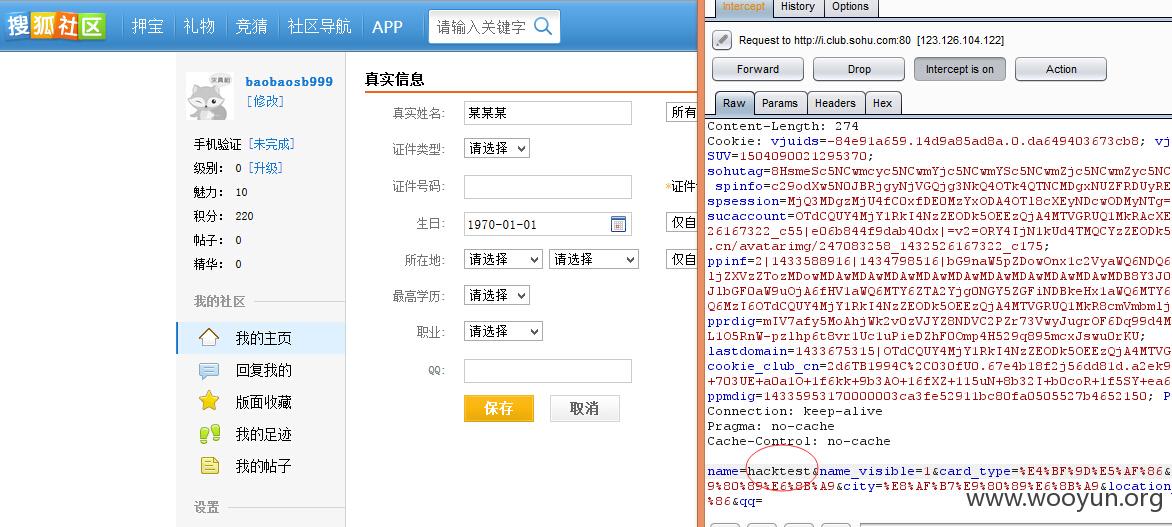Focus the QQ input field
This screenshot has width=1172, height=527.
548,371
